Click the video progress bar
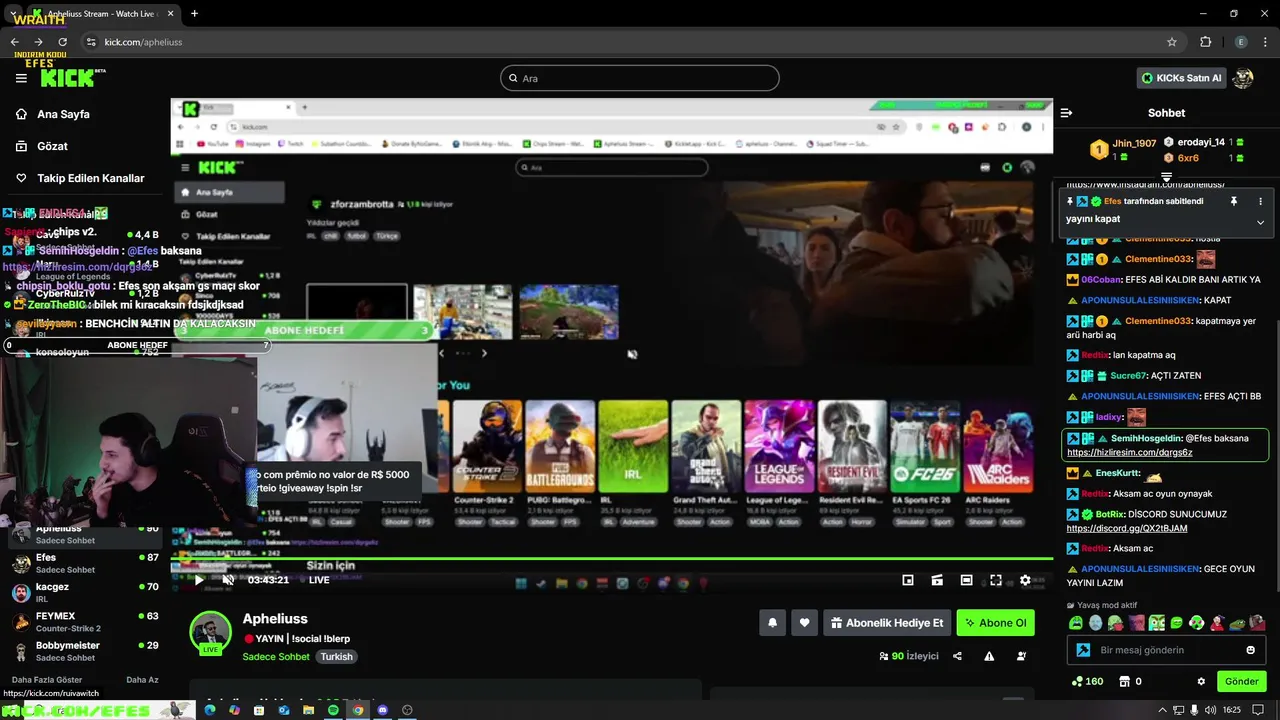This screenshot has height=720, width=1280. tap(611, 559)
